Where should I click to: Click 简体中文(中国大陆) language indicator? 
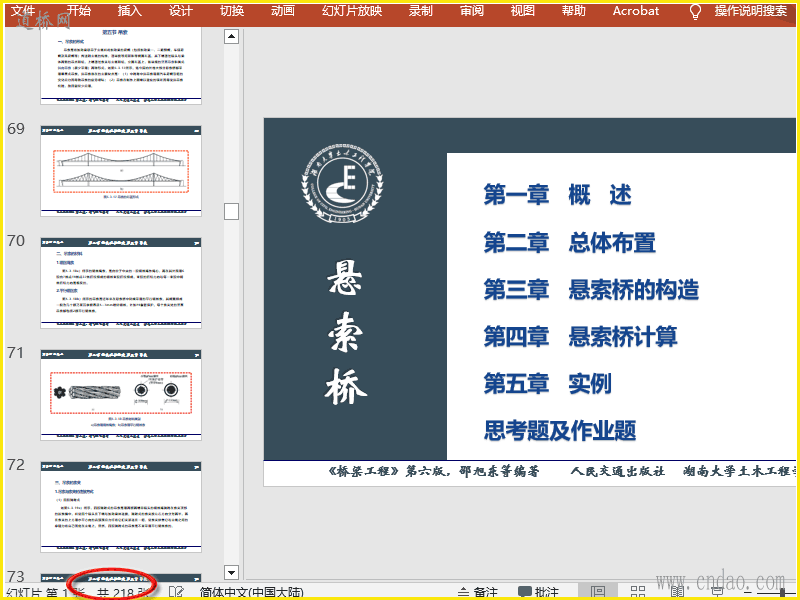coord(252,592)
